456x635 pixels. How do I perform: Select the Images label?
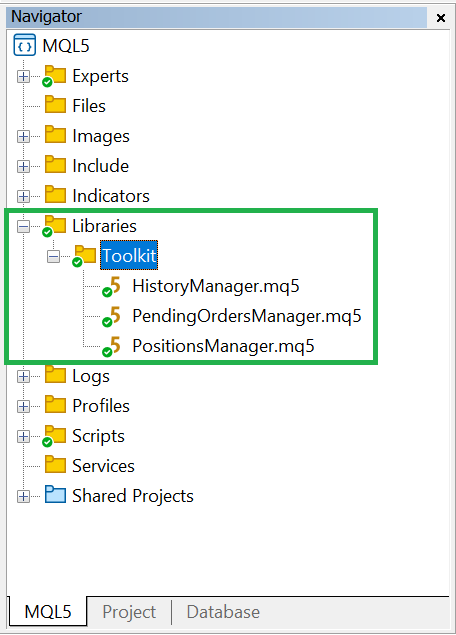[101, 136]
